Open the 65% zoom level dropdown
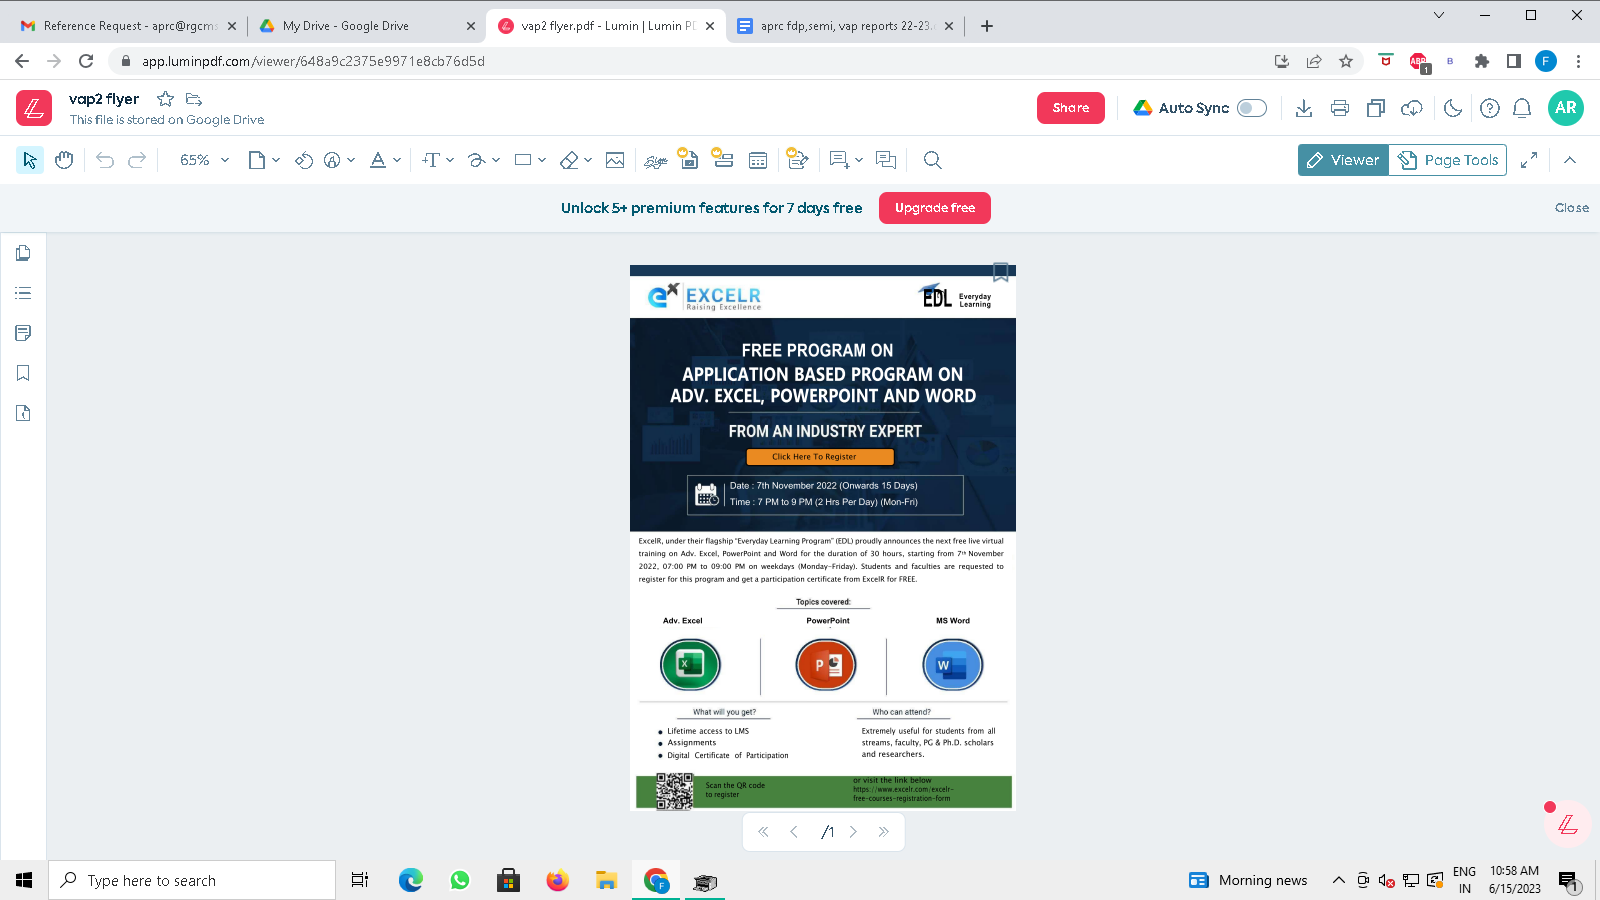 pyautogui.click(x=205, y=160)
